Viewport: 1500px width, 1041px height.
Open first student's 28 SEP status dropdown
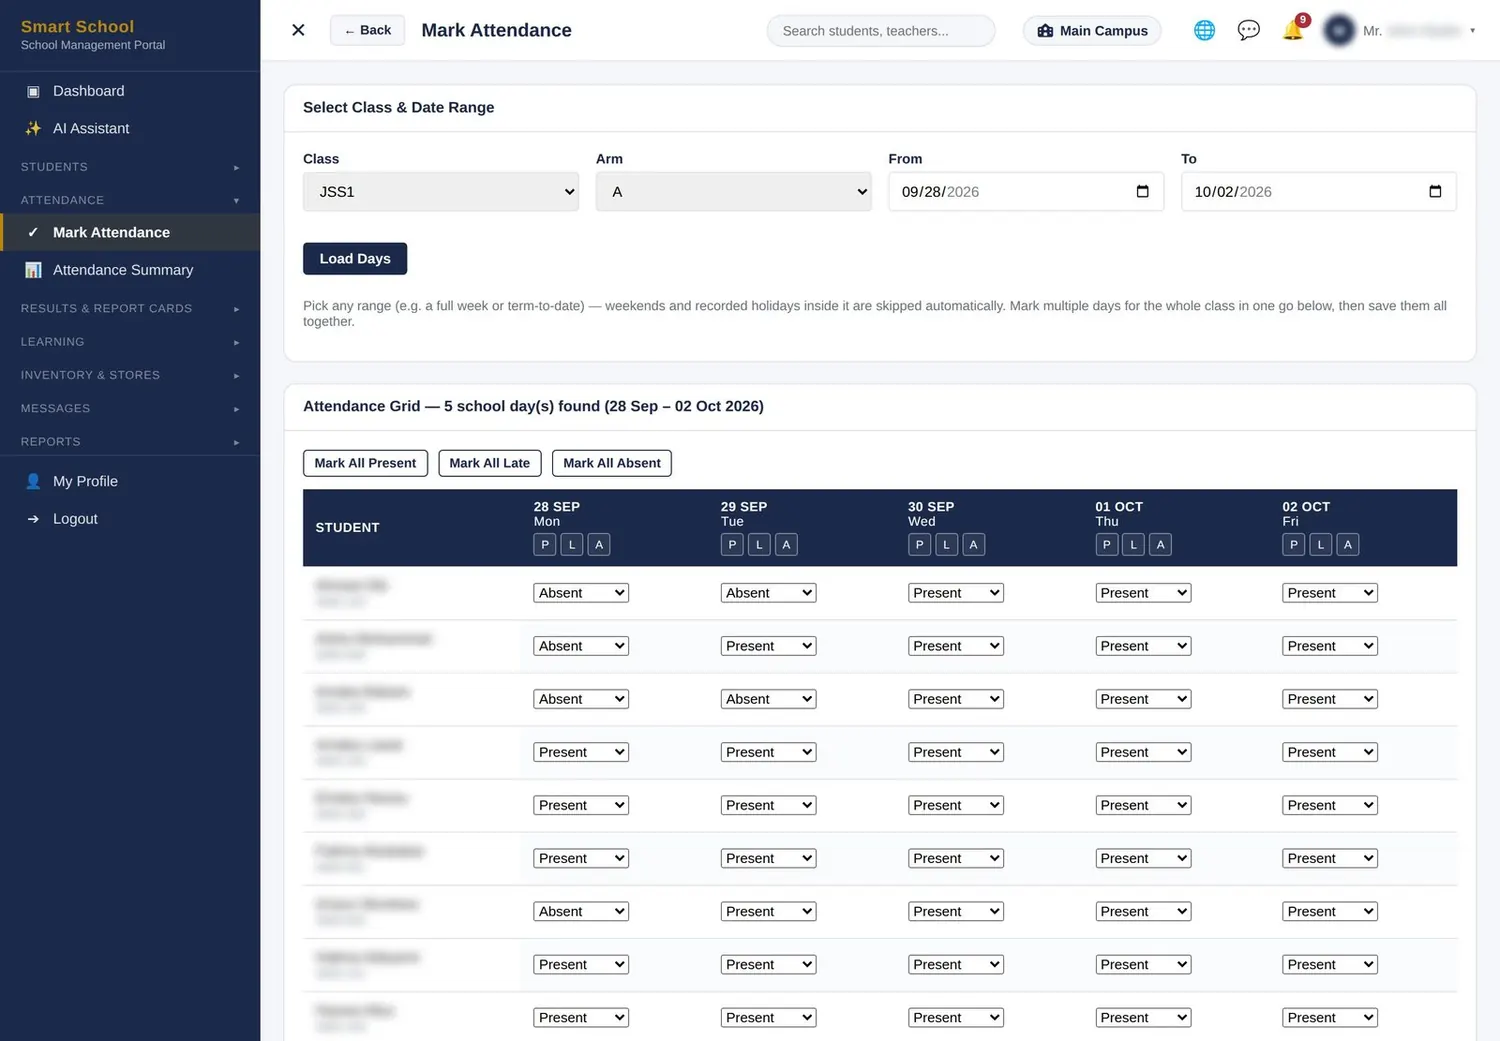point(581,593)
